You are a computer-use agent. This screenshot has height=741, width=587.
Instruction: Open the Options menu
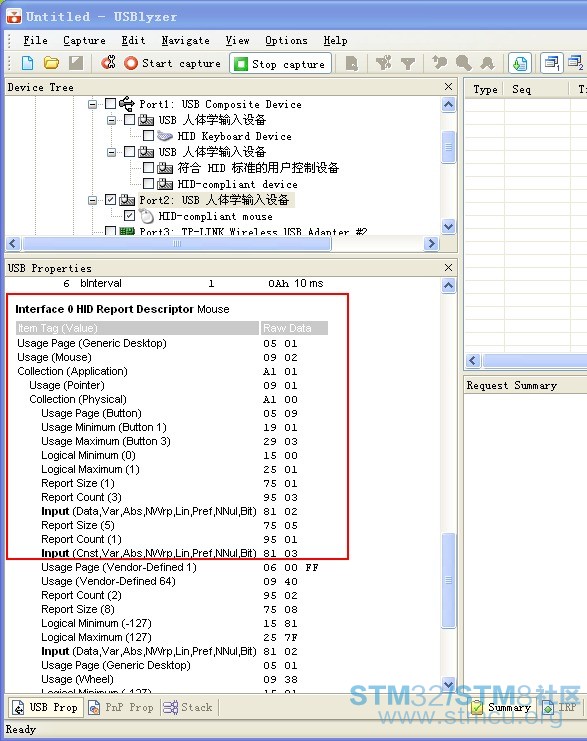pyautogui.click(x=286, y=41)
